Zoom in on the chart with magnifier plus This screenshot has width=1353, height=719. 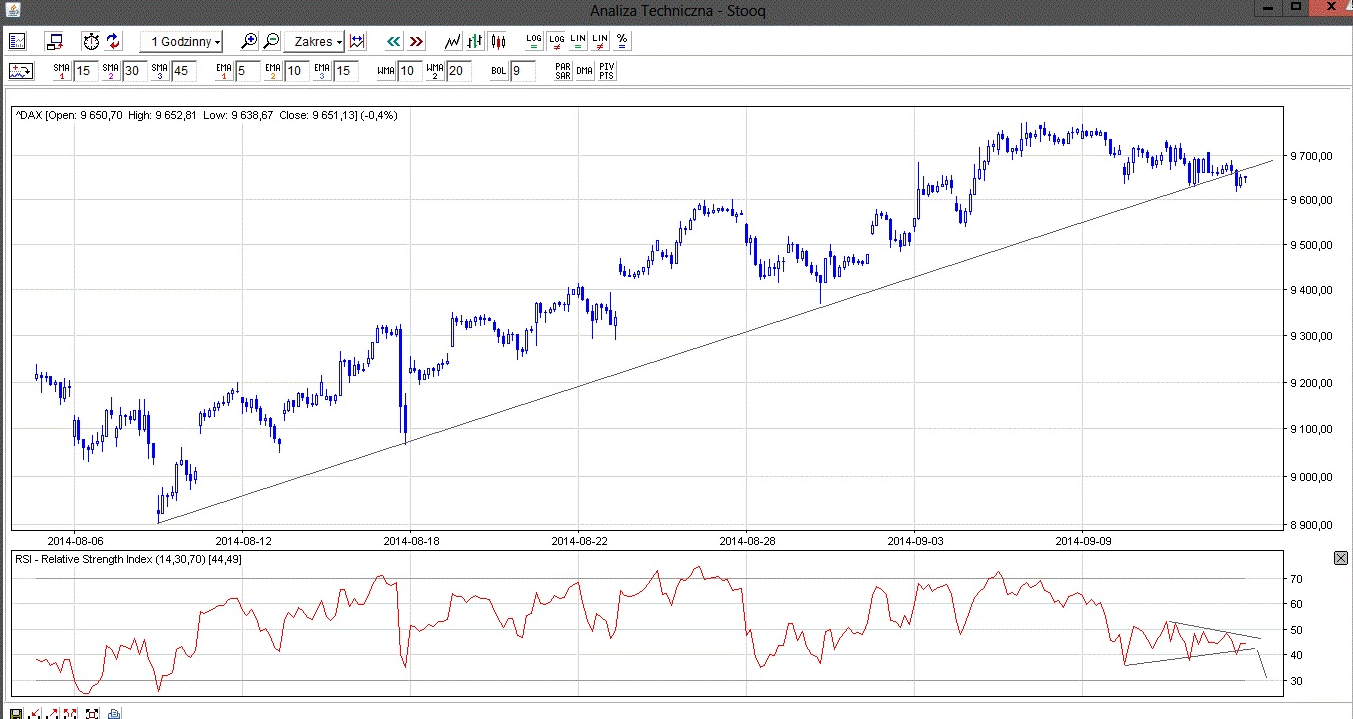click(x=250, y=41)
